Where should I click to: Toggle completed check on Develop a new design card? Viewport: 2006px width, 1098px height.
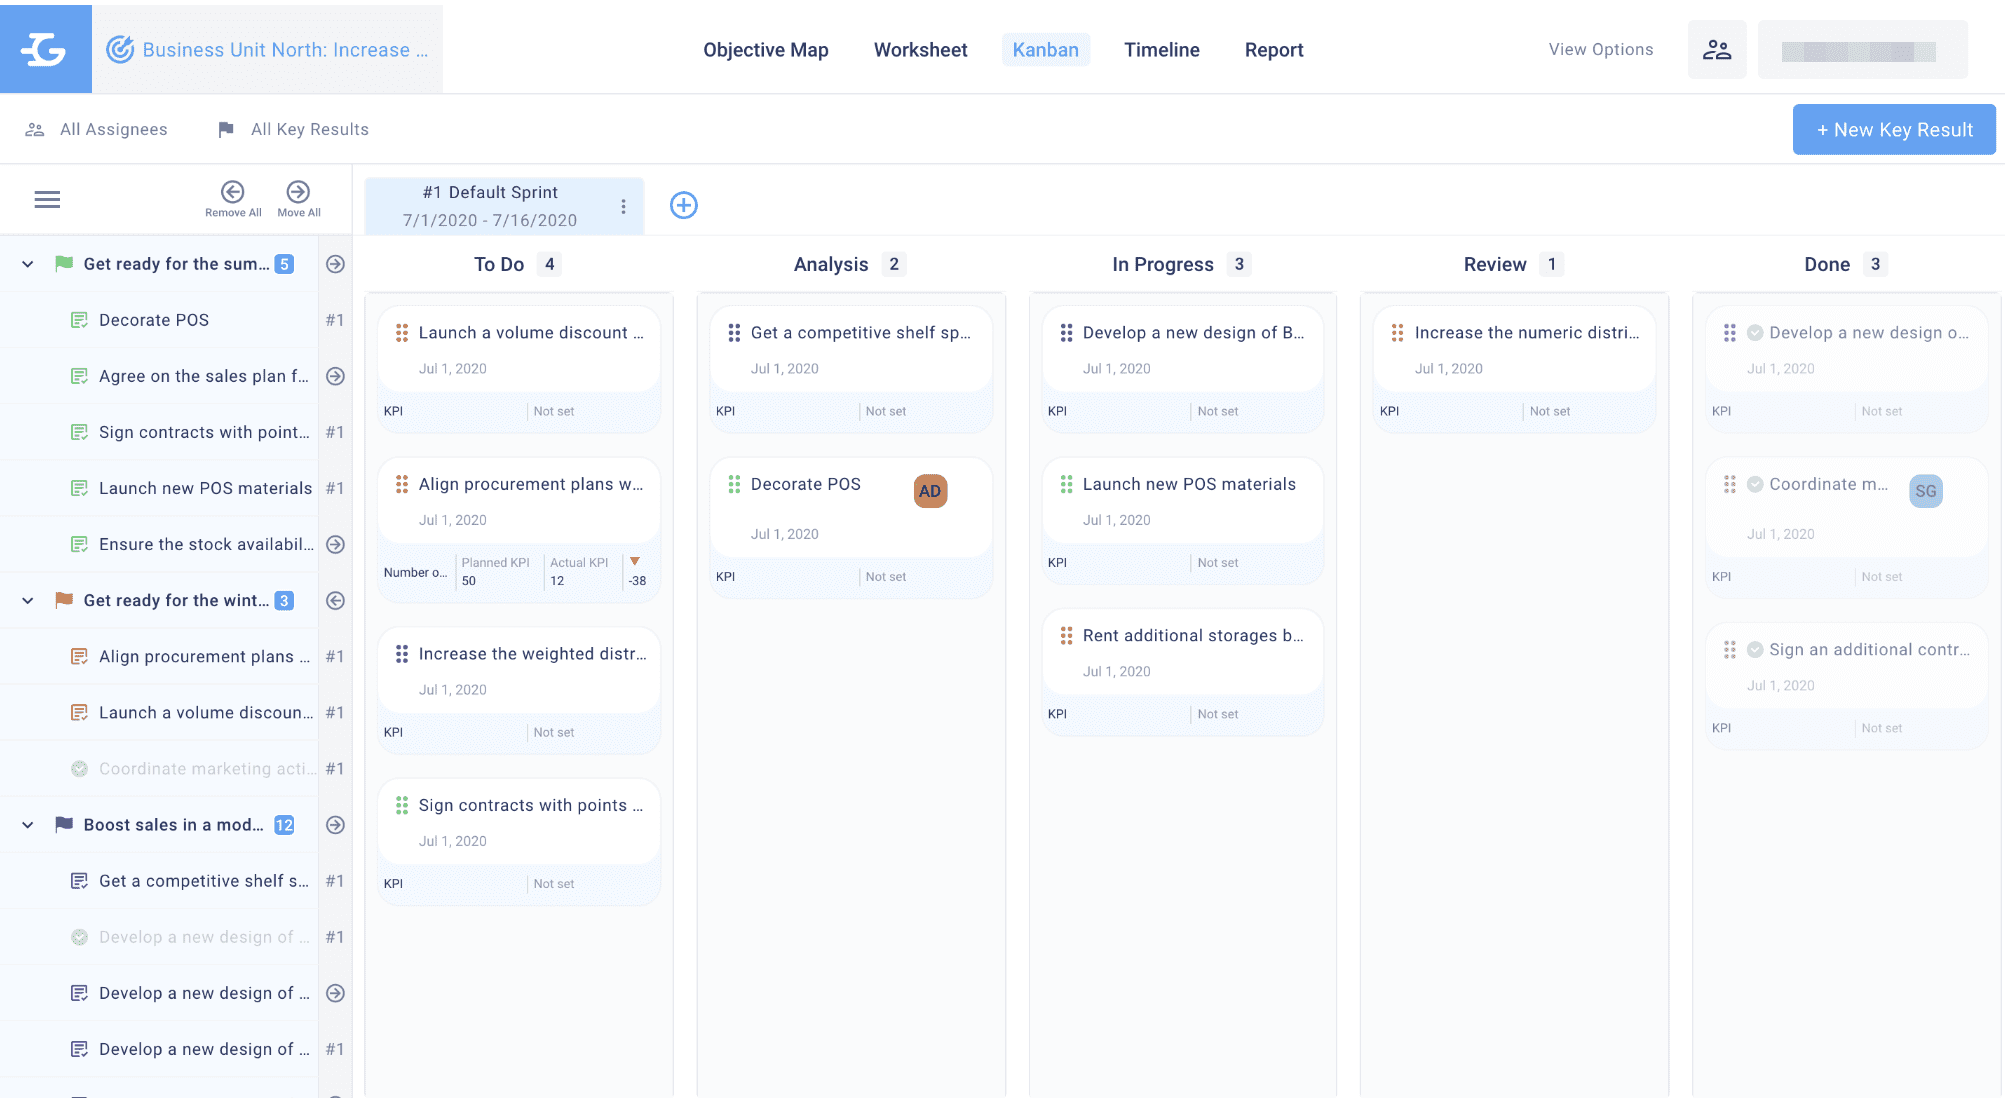point(1755,333)
